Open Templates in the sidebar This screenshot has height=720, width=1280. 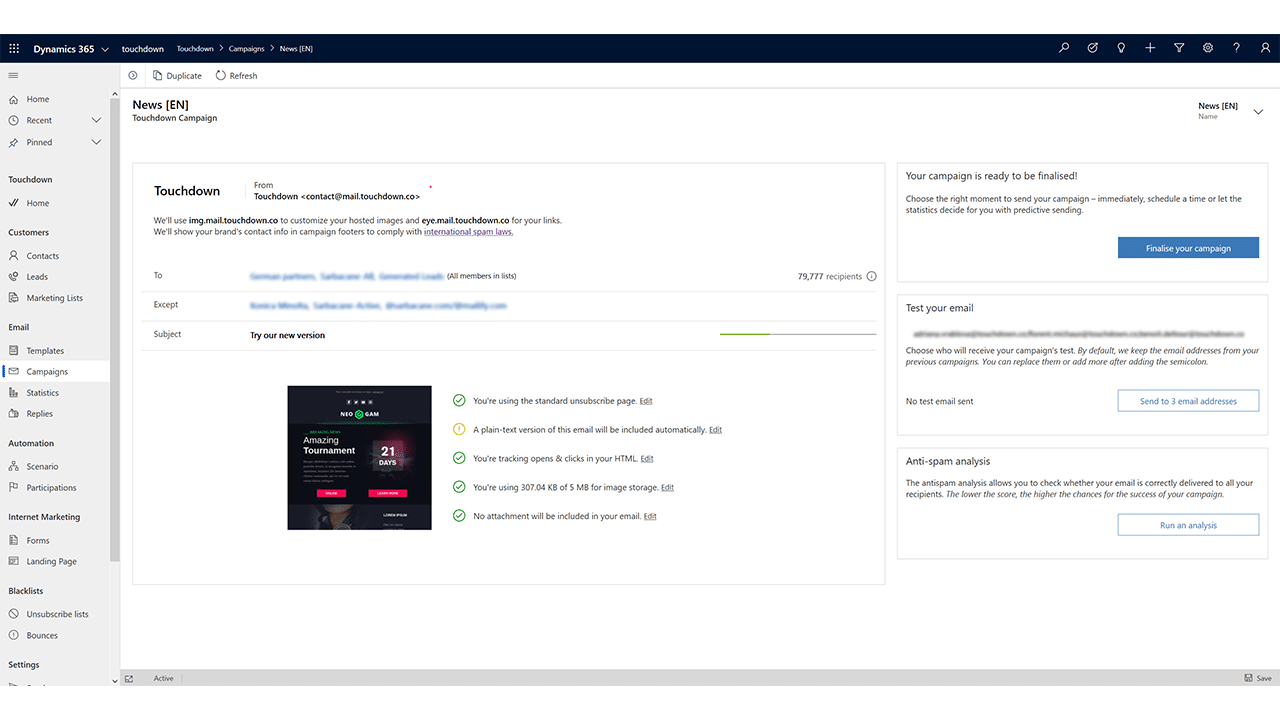coord(45,351)
